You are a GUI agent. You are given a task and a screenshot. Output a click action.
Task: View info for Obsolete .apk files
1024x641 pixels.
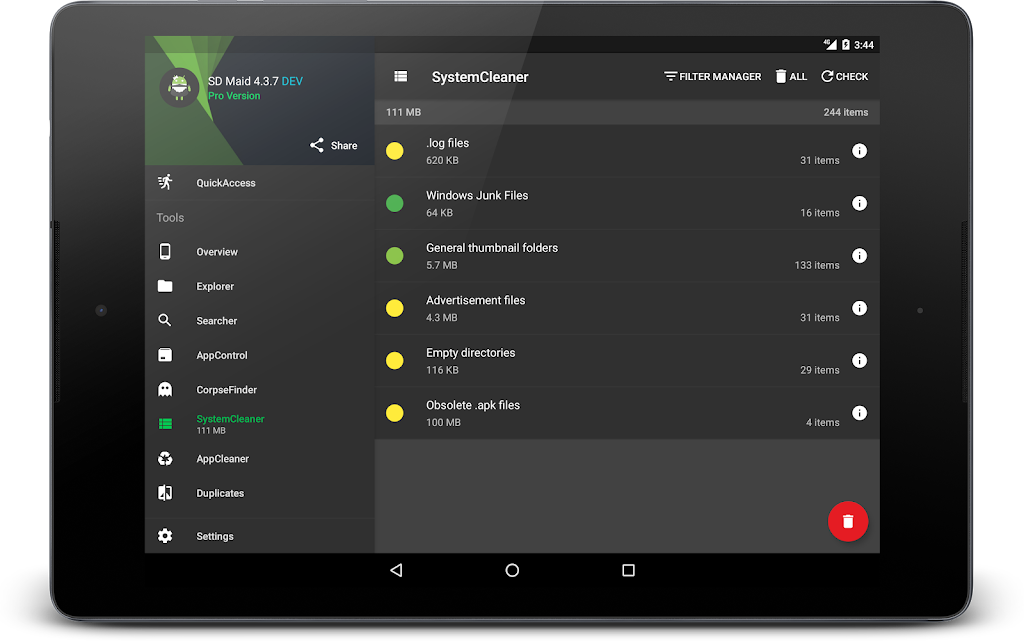858,413
